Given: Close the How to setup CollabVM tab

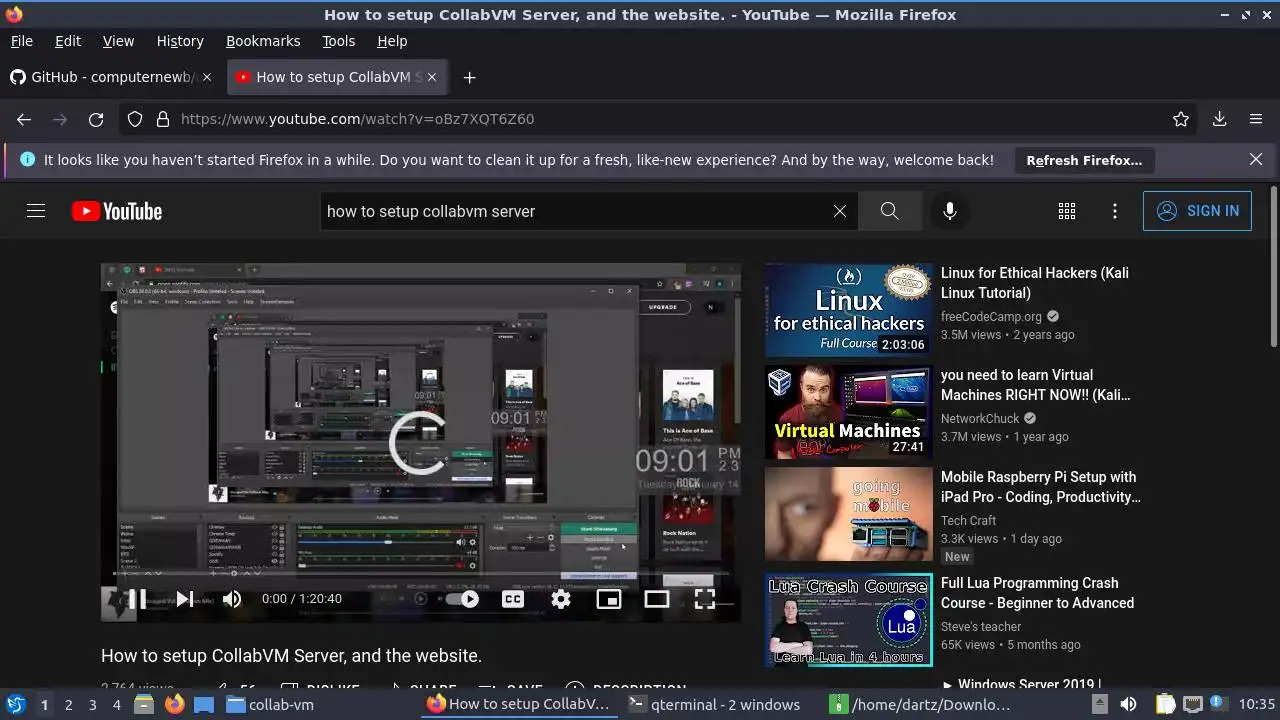Looking at the screenshot, I should point(432,77).
